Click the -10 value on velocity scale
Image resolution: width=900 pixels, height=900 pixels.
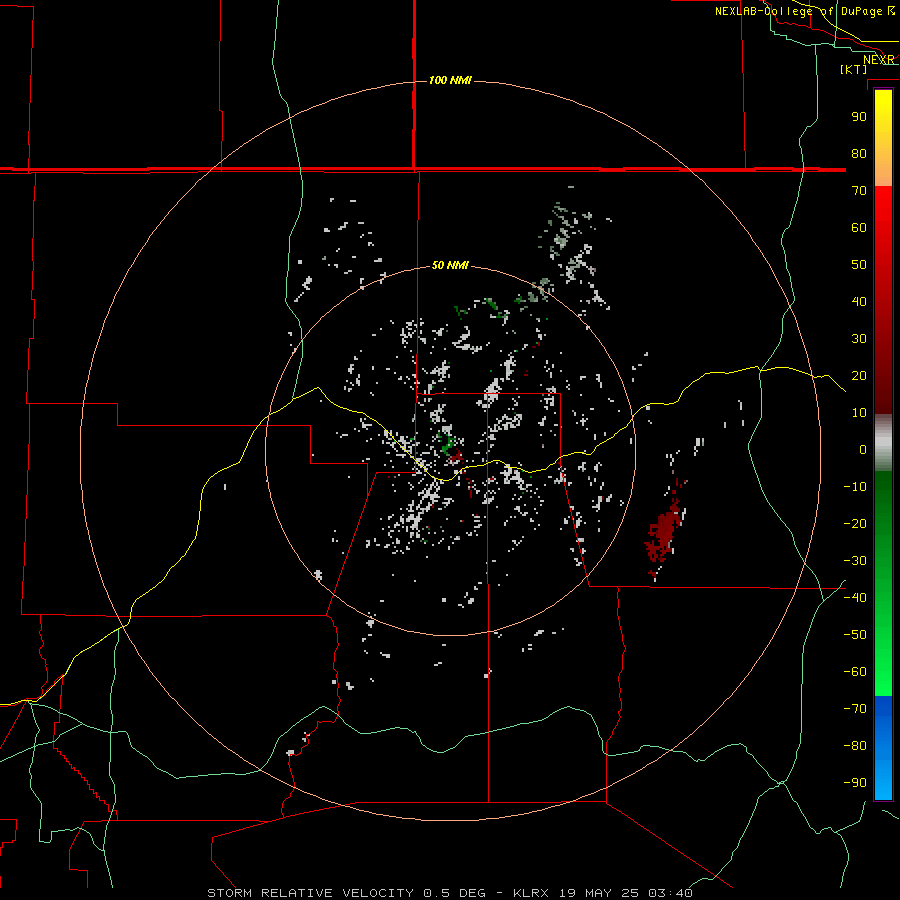pyautogui.click(x=855, y=487)
